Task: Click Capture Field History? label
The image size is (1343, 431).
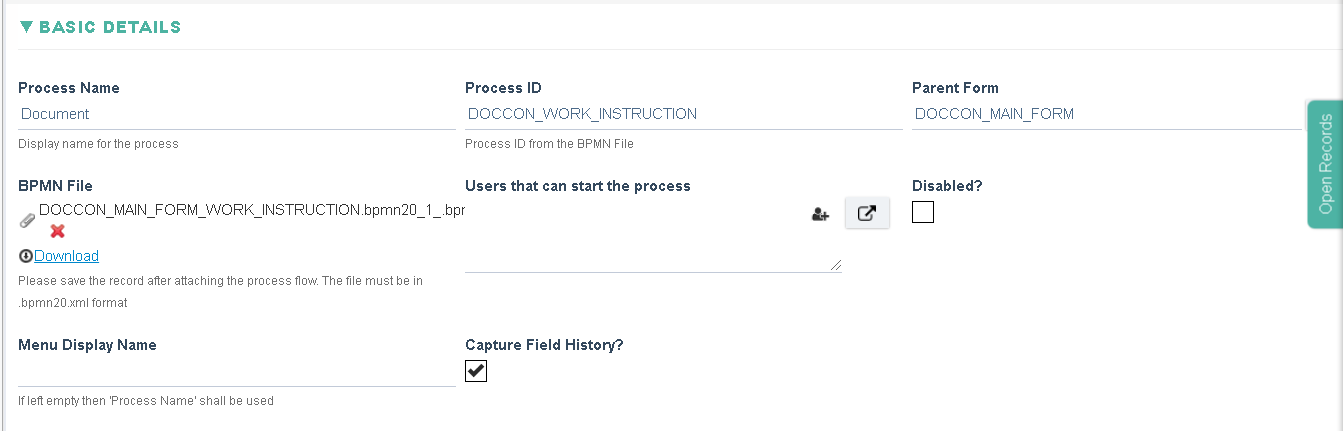Action: click(544, 345)
